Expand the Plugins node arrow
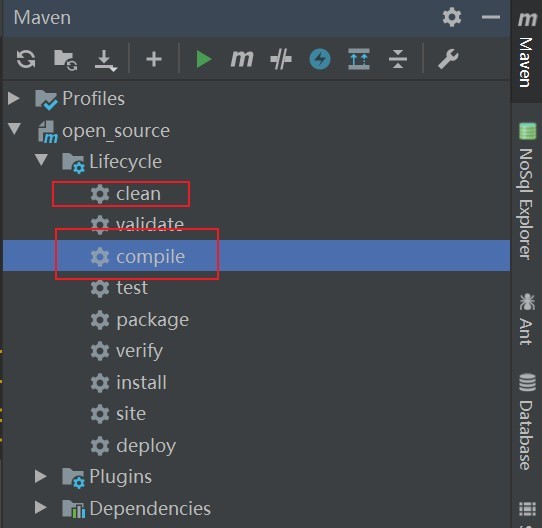This screenshot has width=542, height=528. click(x=41, y=476)
